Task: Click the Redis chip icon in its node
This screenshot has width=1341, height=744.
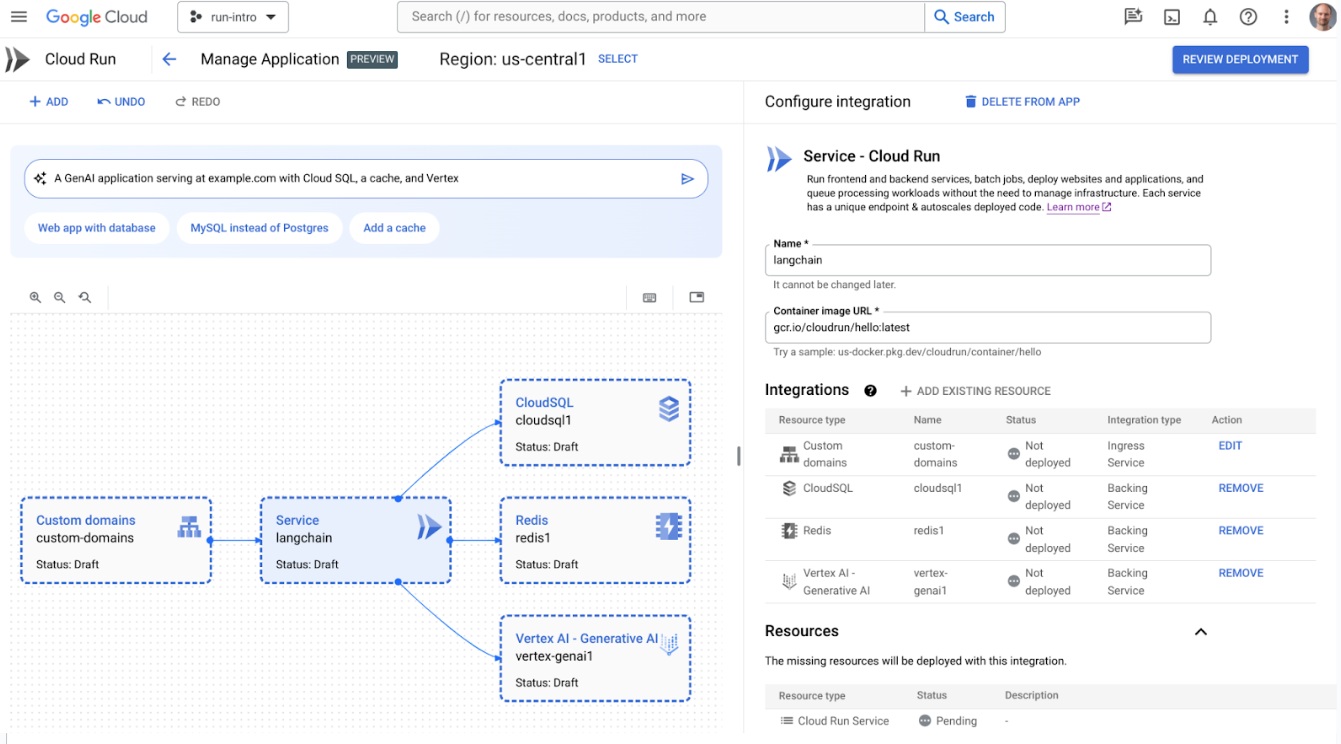Action: tap(669, 526)
